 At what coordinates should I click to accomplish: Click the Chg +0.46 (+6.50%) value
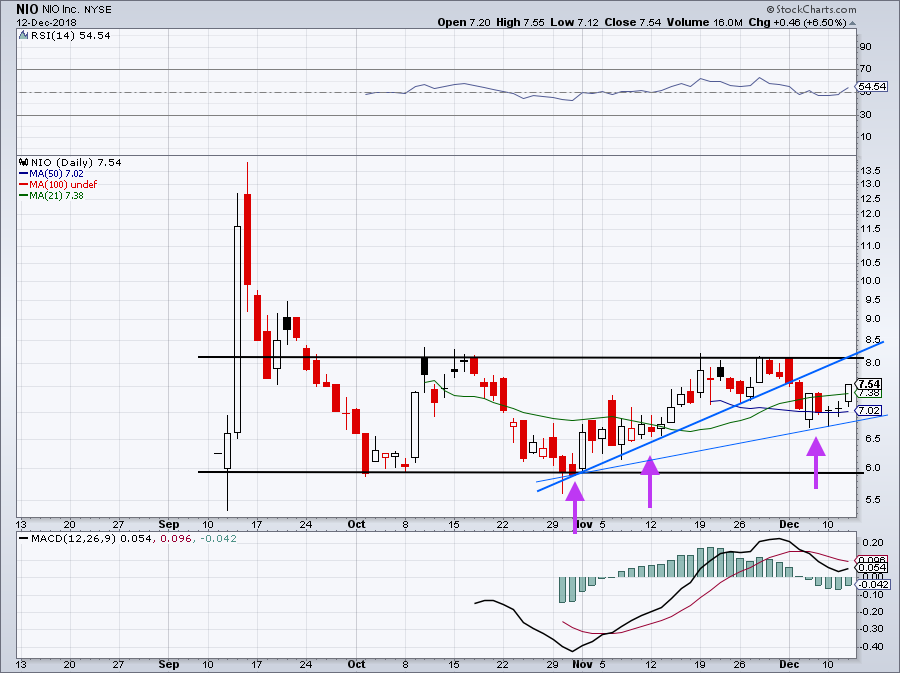[797, 22]
